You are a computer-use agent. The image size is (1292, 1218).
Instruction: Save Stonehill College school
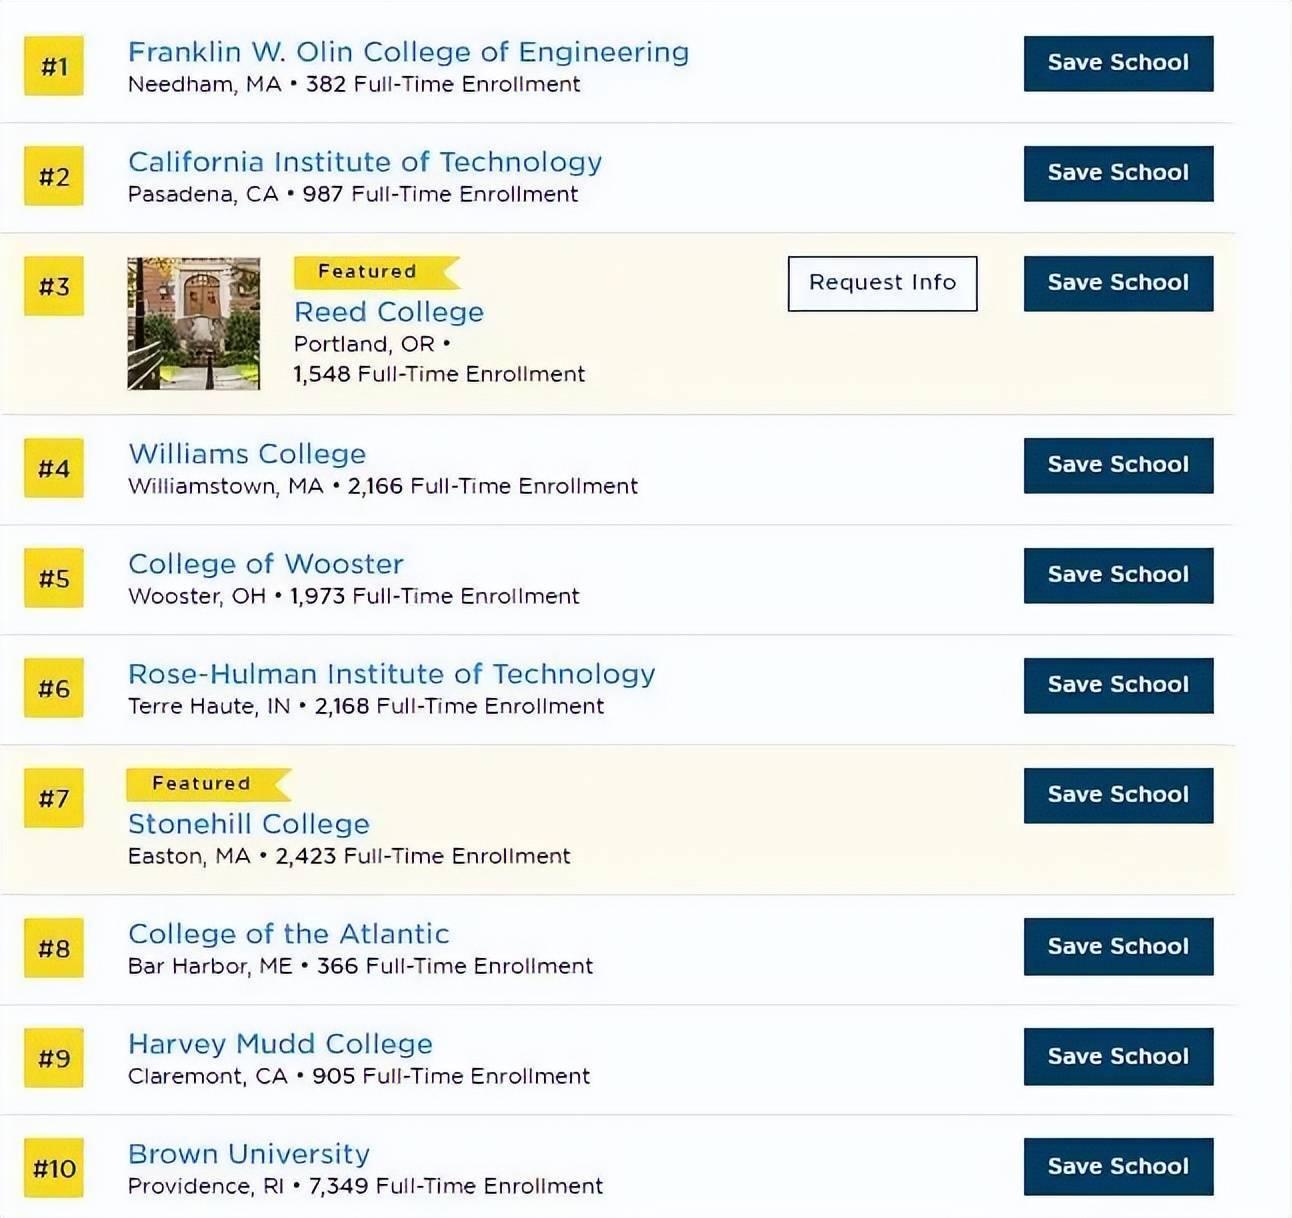(1118, 795)
